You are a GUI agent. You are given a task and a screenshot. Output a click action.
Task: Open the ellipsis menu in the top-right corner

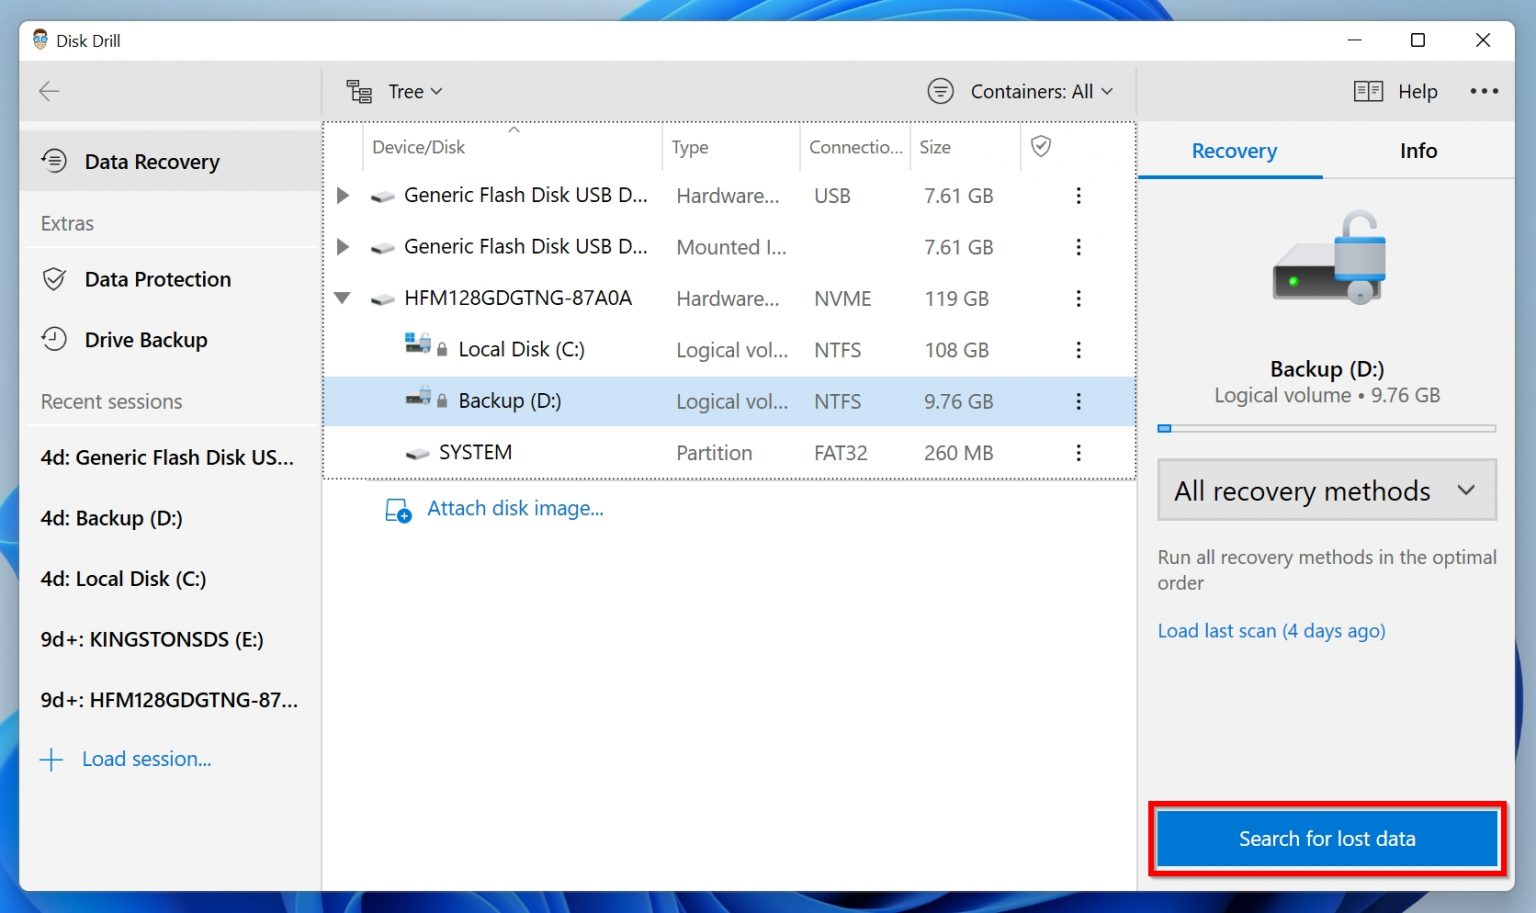pos(1484,91)
